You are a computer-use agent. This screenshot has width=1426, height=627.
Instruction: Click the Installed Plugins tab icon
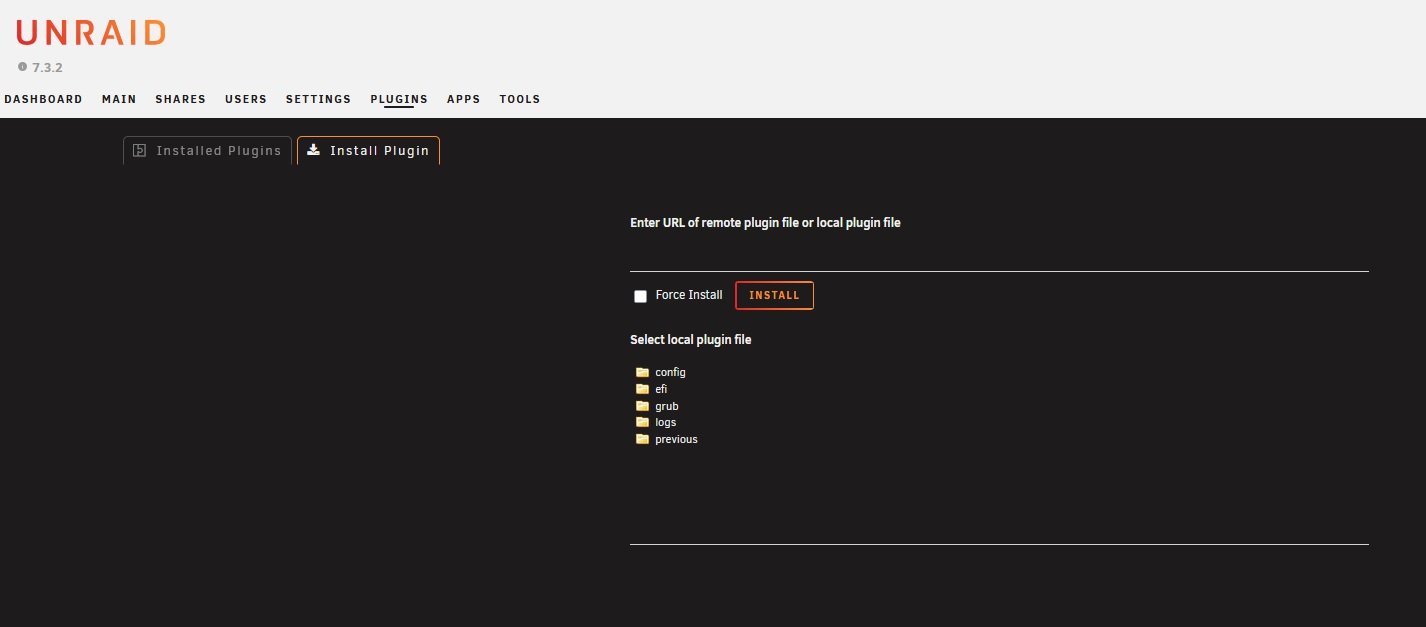(140, 151)
